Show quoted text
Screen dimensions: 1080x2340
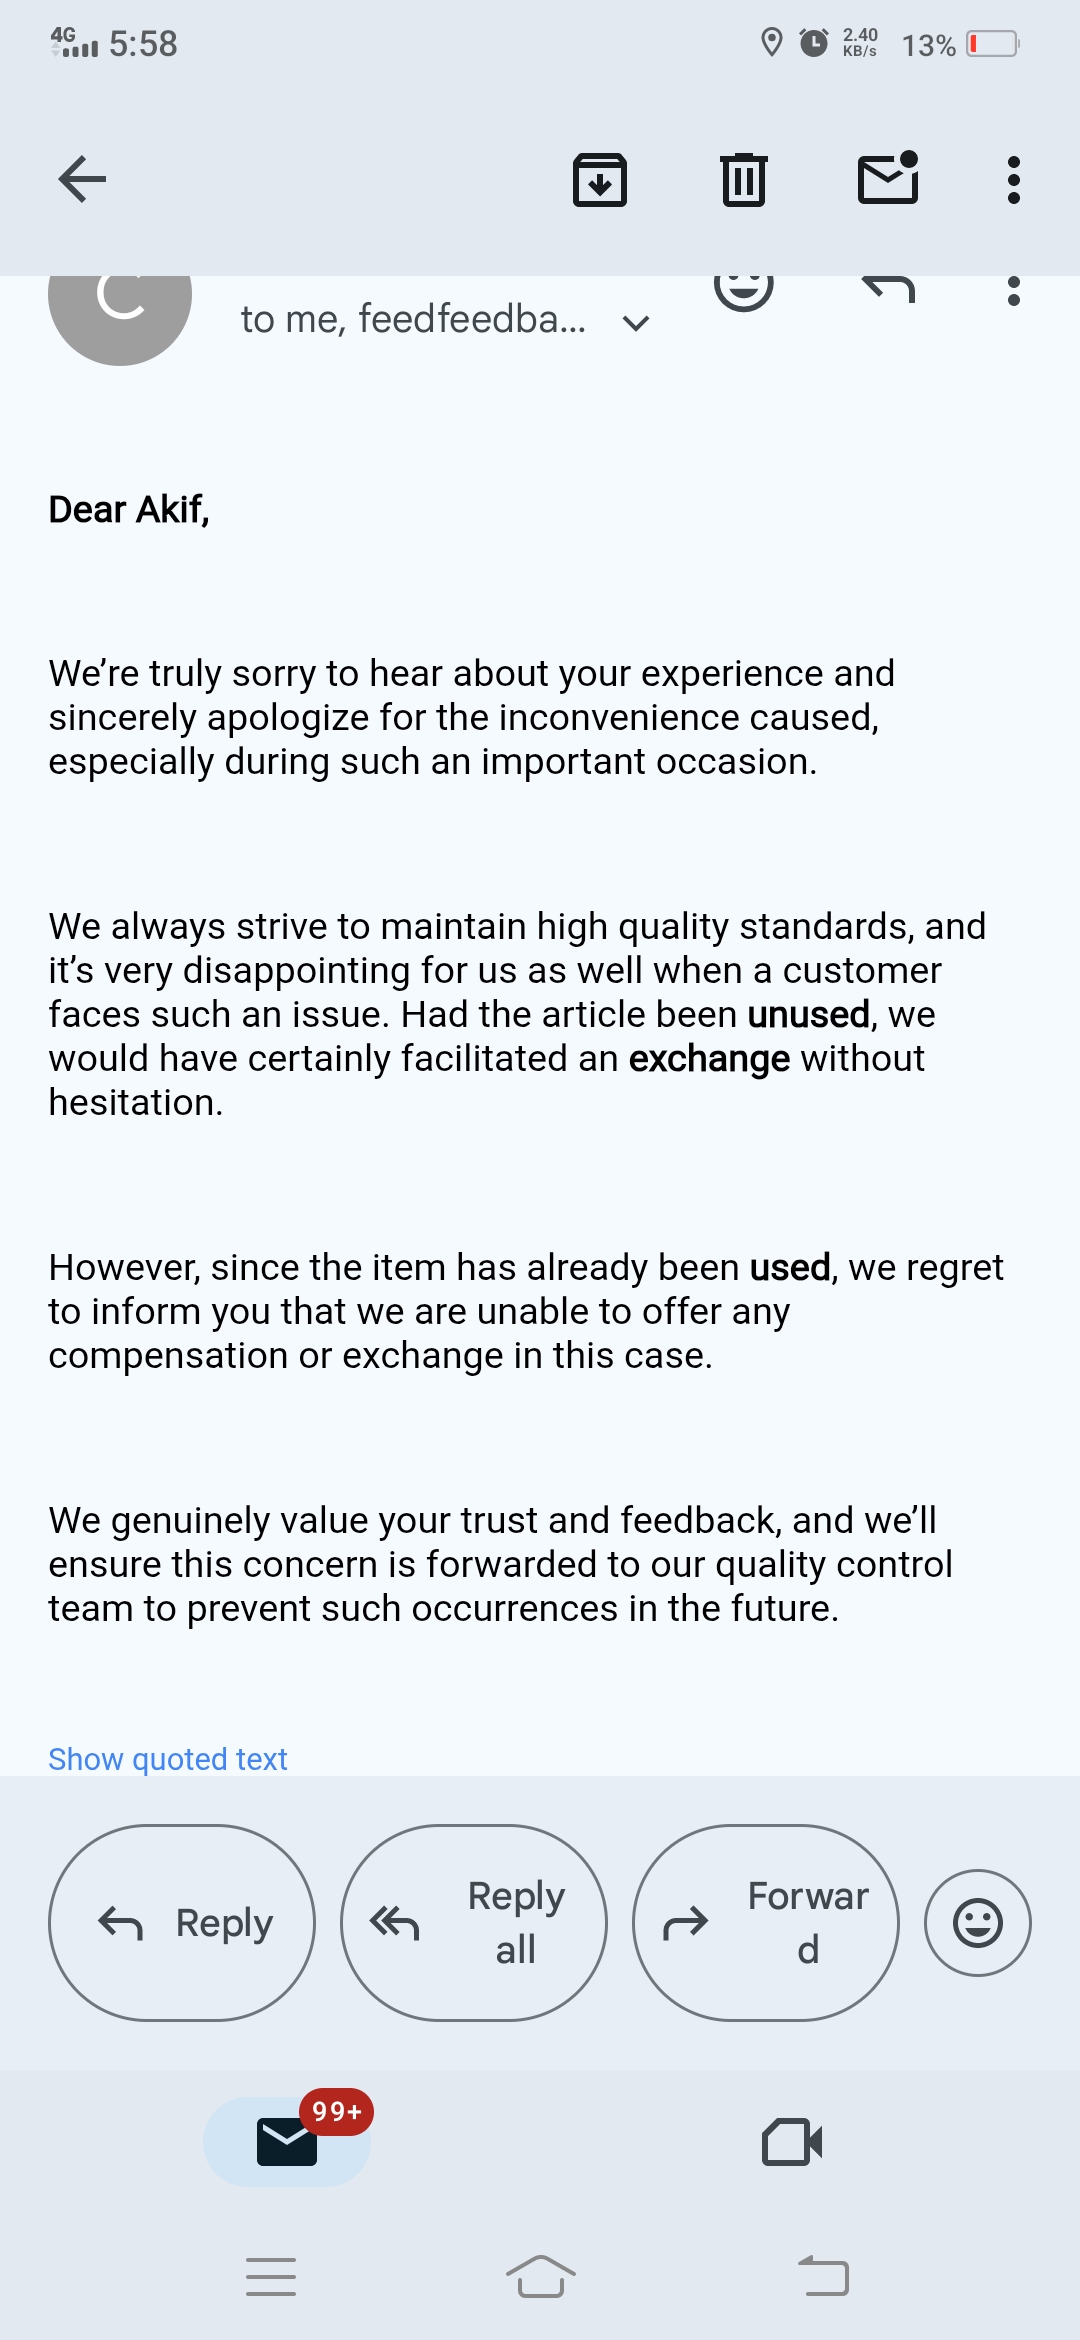click(168, 1758)
